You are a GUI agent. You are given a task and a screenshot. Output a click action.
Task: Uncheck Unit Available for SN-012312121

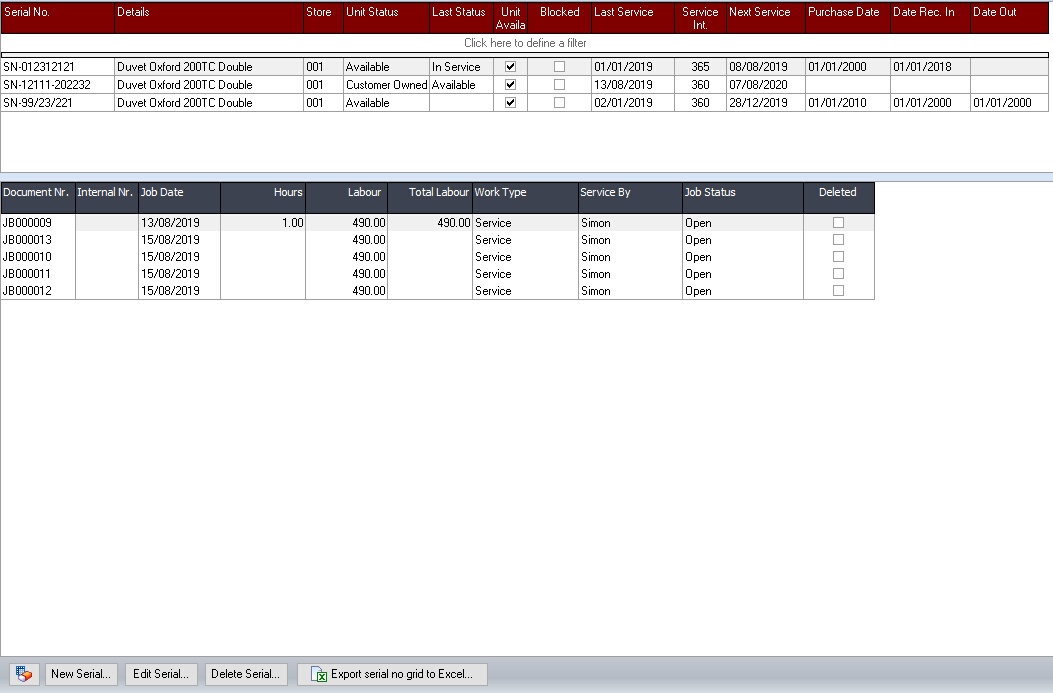pyautogui.click(x=511, y=67)
